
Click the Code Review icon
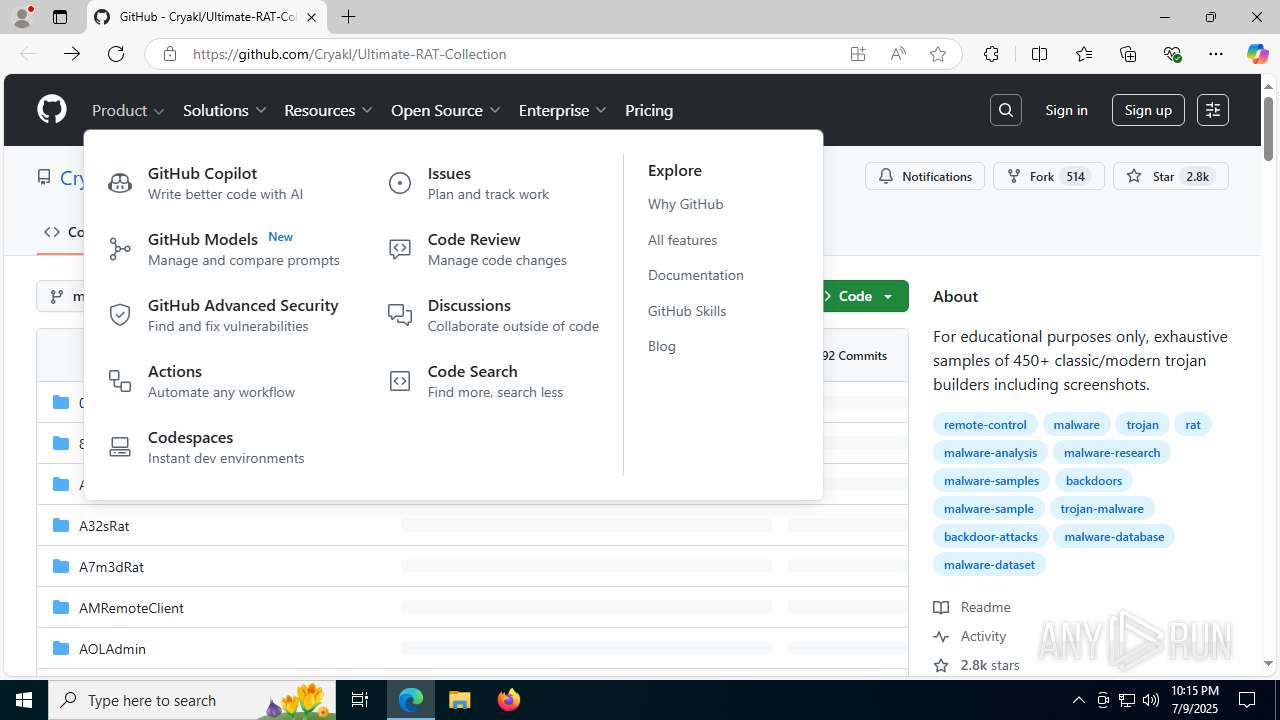400,249
